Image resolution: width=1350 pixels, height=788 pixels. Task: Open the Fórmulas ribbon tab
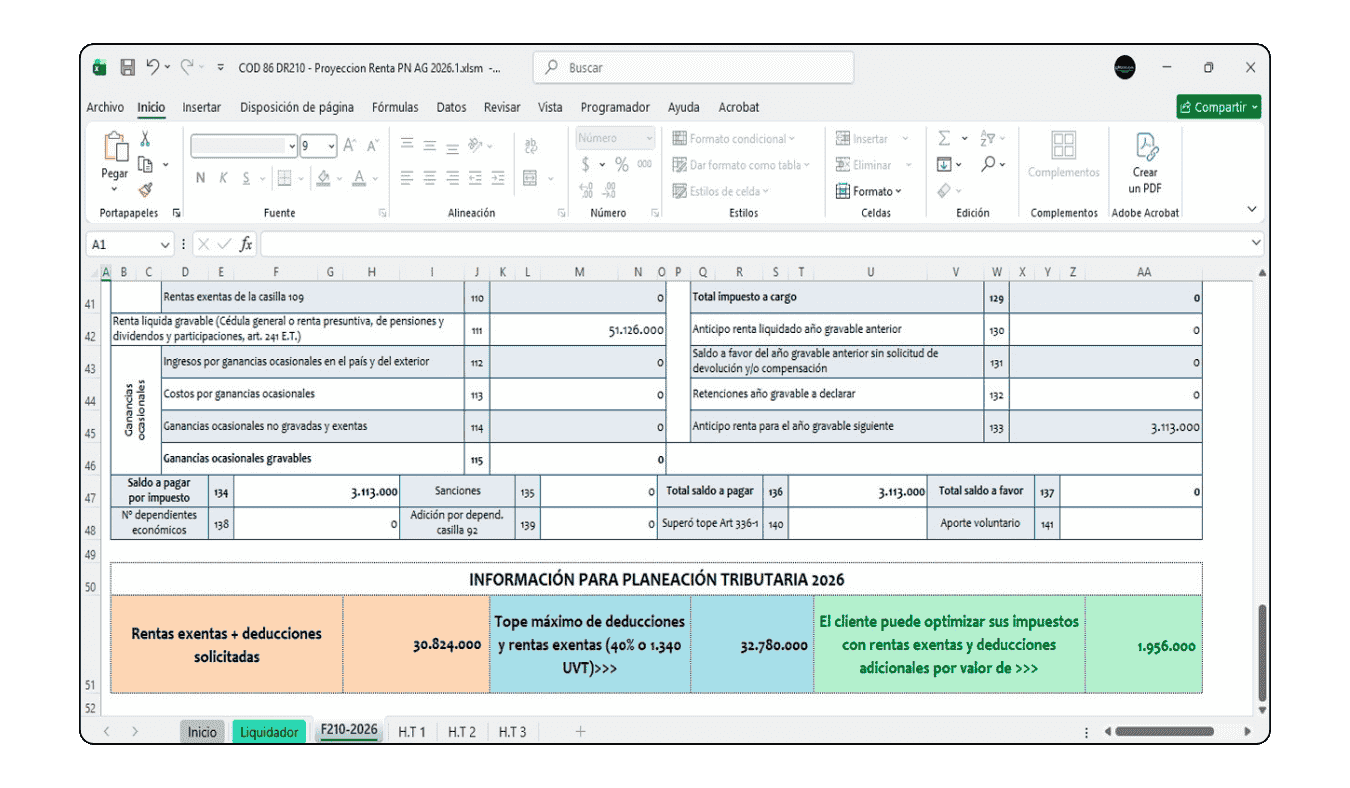coord(394,107)
